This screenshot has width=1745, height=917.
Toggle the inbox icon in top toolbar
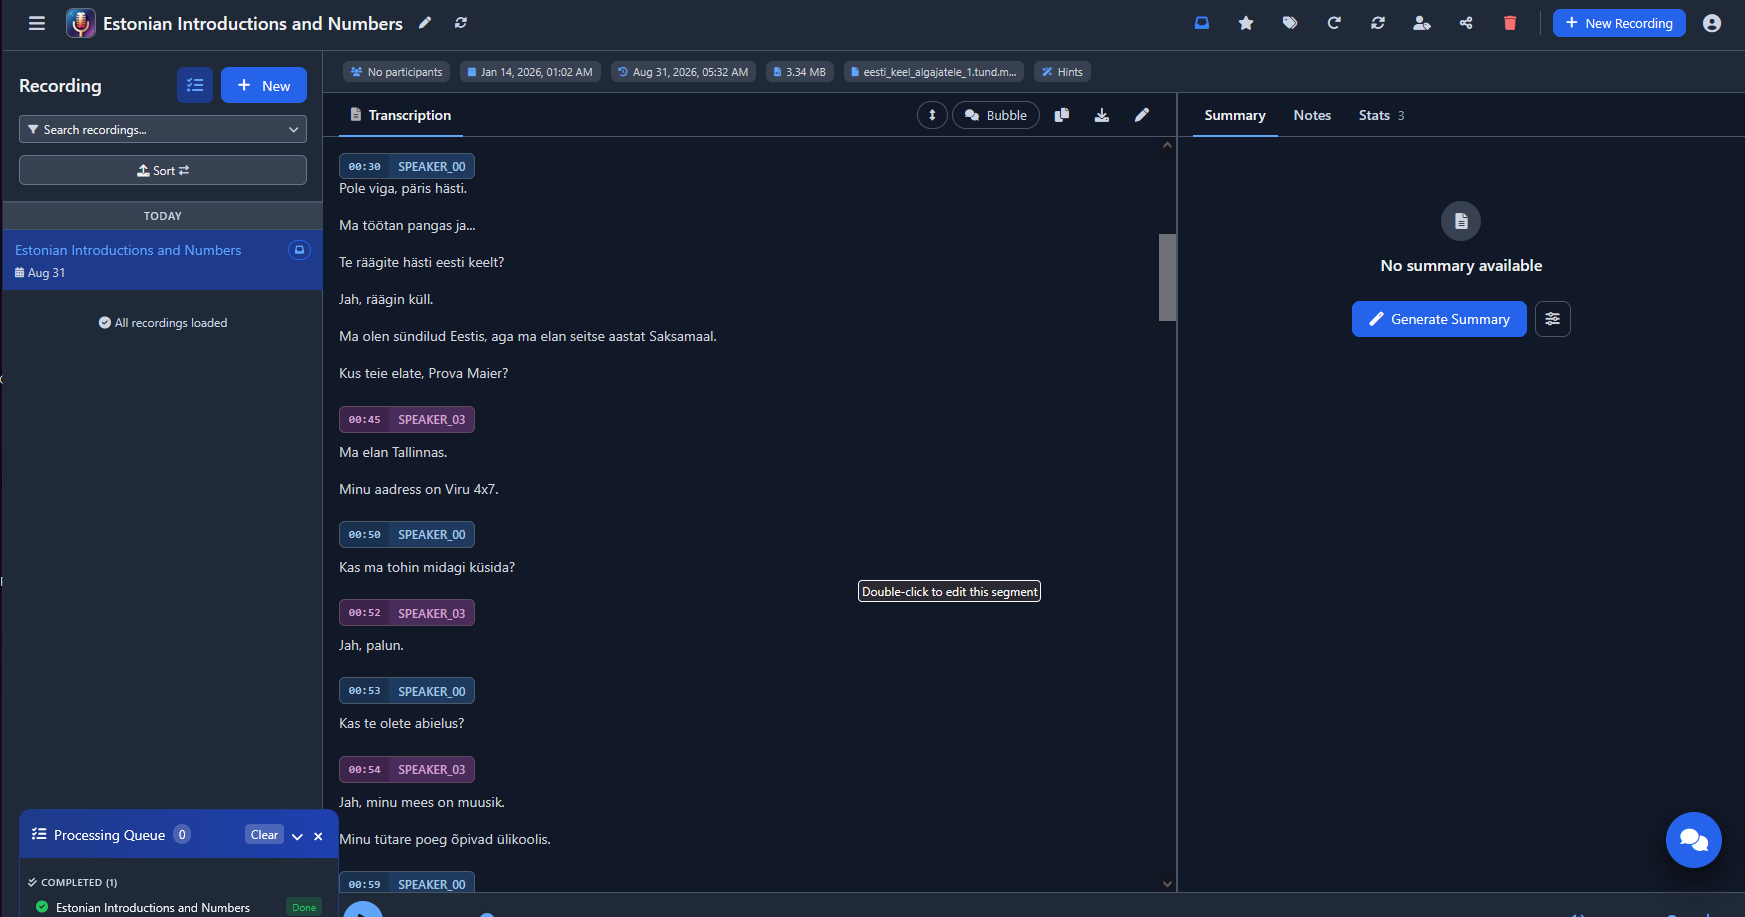click(1202, 23)
